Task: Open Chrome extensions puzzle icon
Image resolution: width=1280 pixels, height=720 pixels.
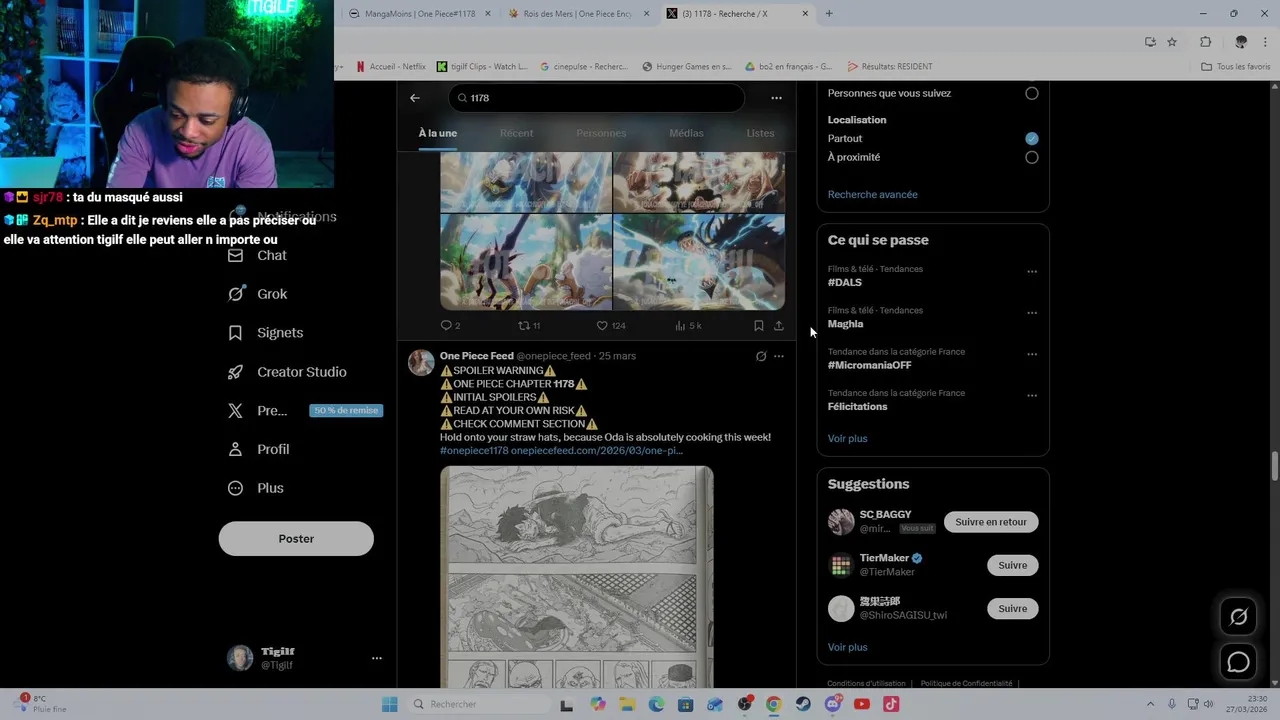Action: coord(1205,42)
